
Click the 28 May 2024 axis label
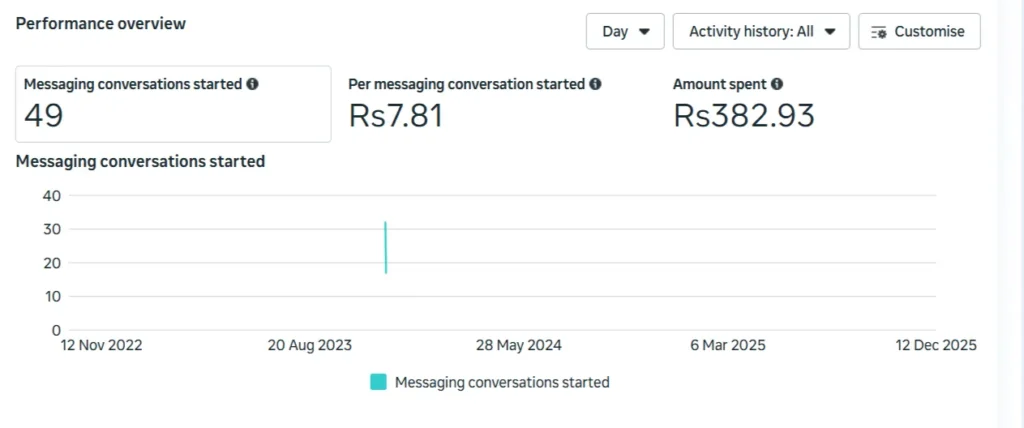519,345
